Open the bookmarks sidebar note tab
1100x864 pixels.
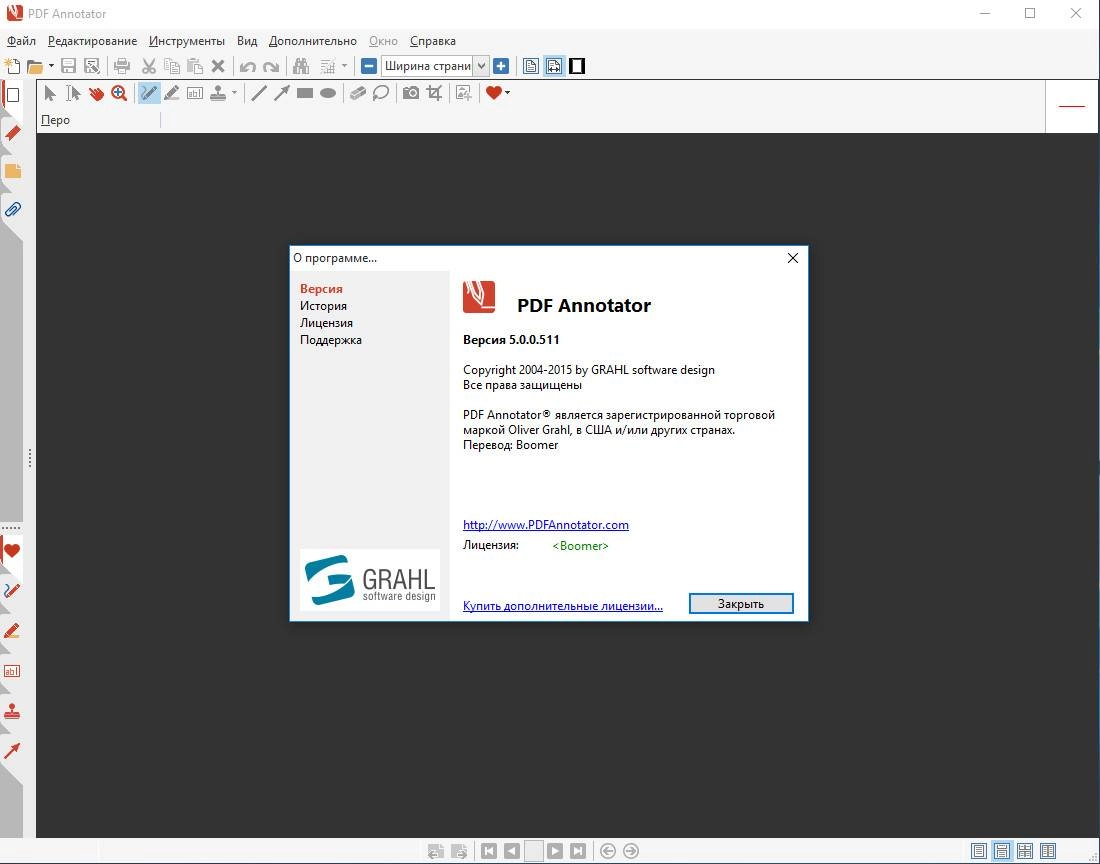pos(12,171)
